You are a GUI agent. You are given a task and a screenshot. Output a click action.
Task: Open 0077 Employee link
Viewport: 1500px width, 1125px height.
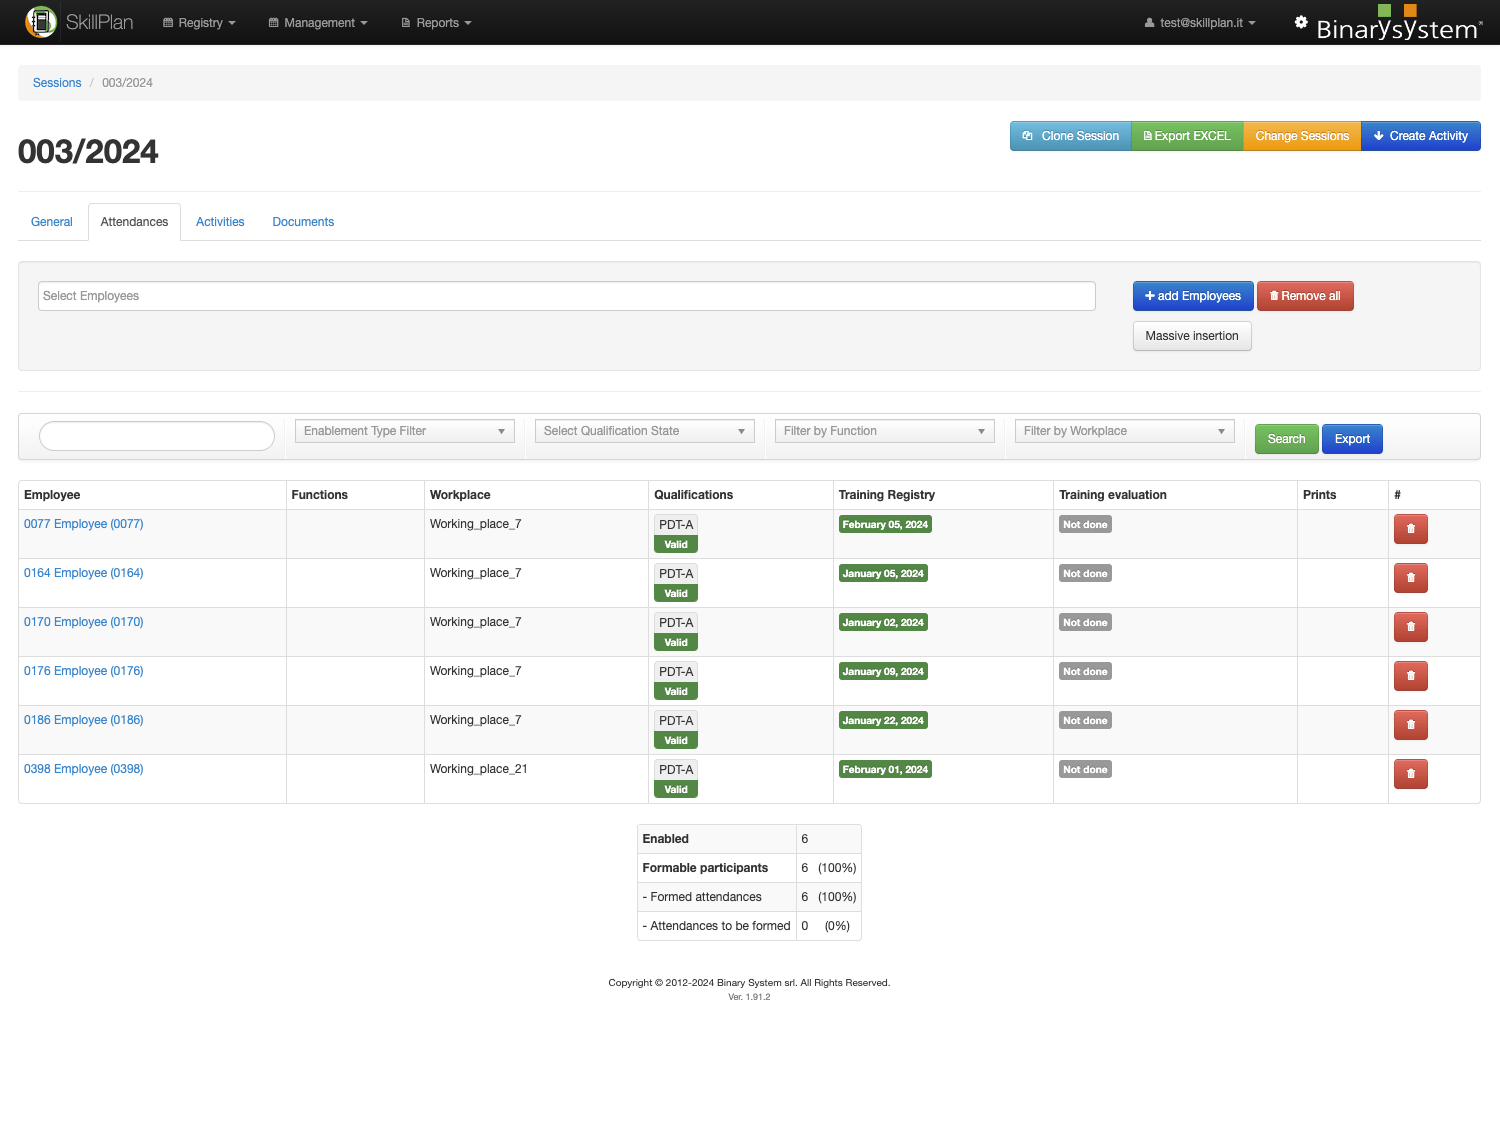[84, 524]
